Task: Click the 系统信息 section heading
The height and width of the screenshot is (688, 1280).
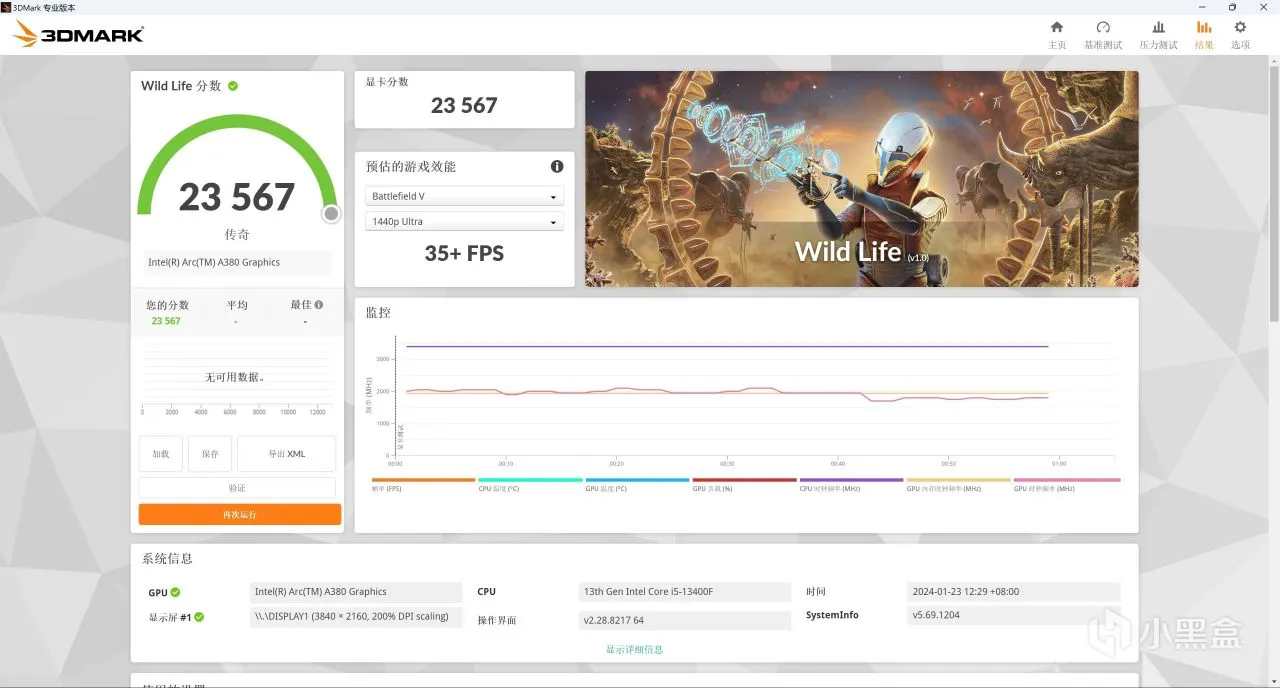Action: click(x=167, y=559)
